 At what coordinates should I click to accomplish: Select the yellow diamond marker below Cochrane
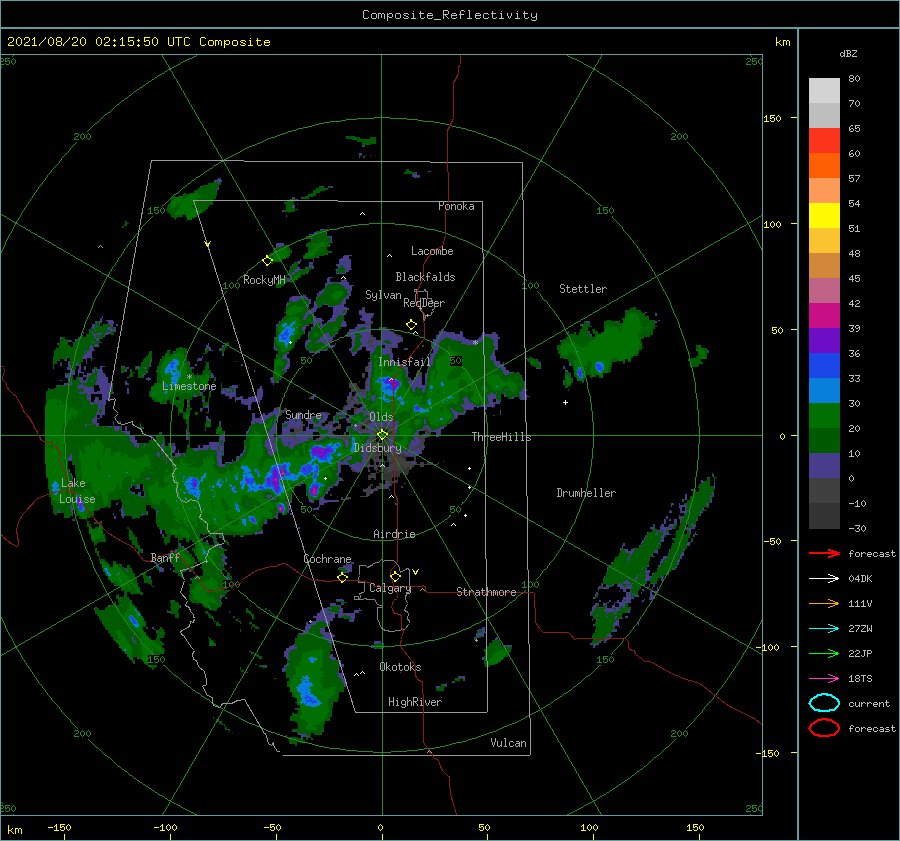point(343,577)
